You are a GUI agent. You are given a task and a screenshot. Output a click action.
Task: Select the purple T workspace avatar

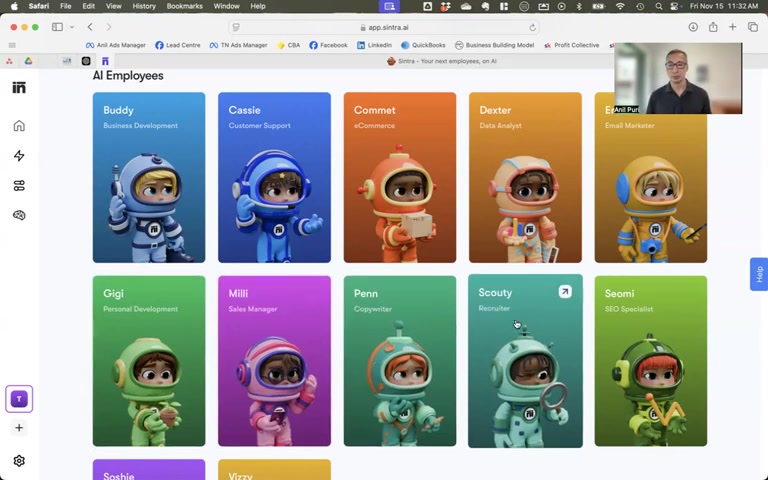(19, 399)
